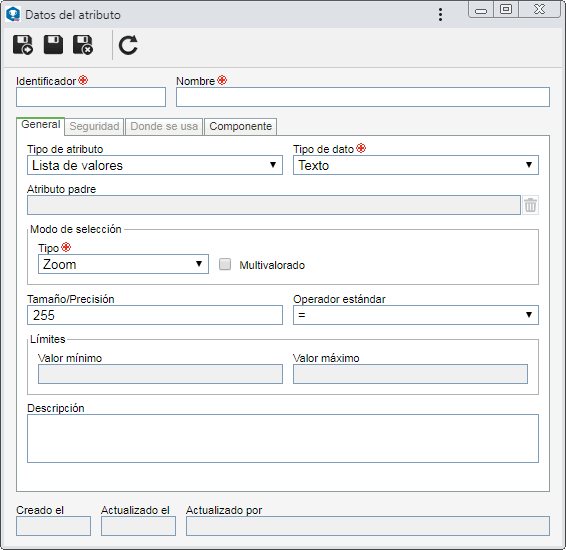Open the vertical three-dot options menu
The height and width of the screenshot is (550, 566).
point(440,15)
